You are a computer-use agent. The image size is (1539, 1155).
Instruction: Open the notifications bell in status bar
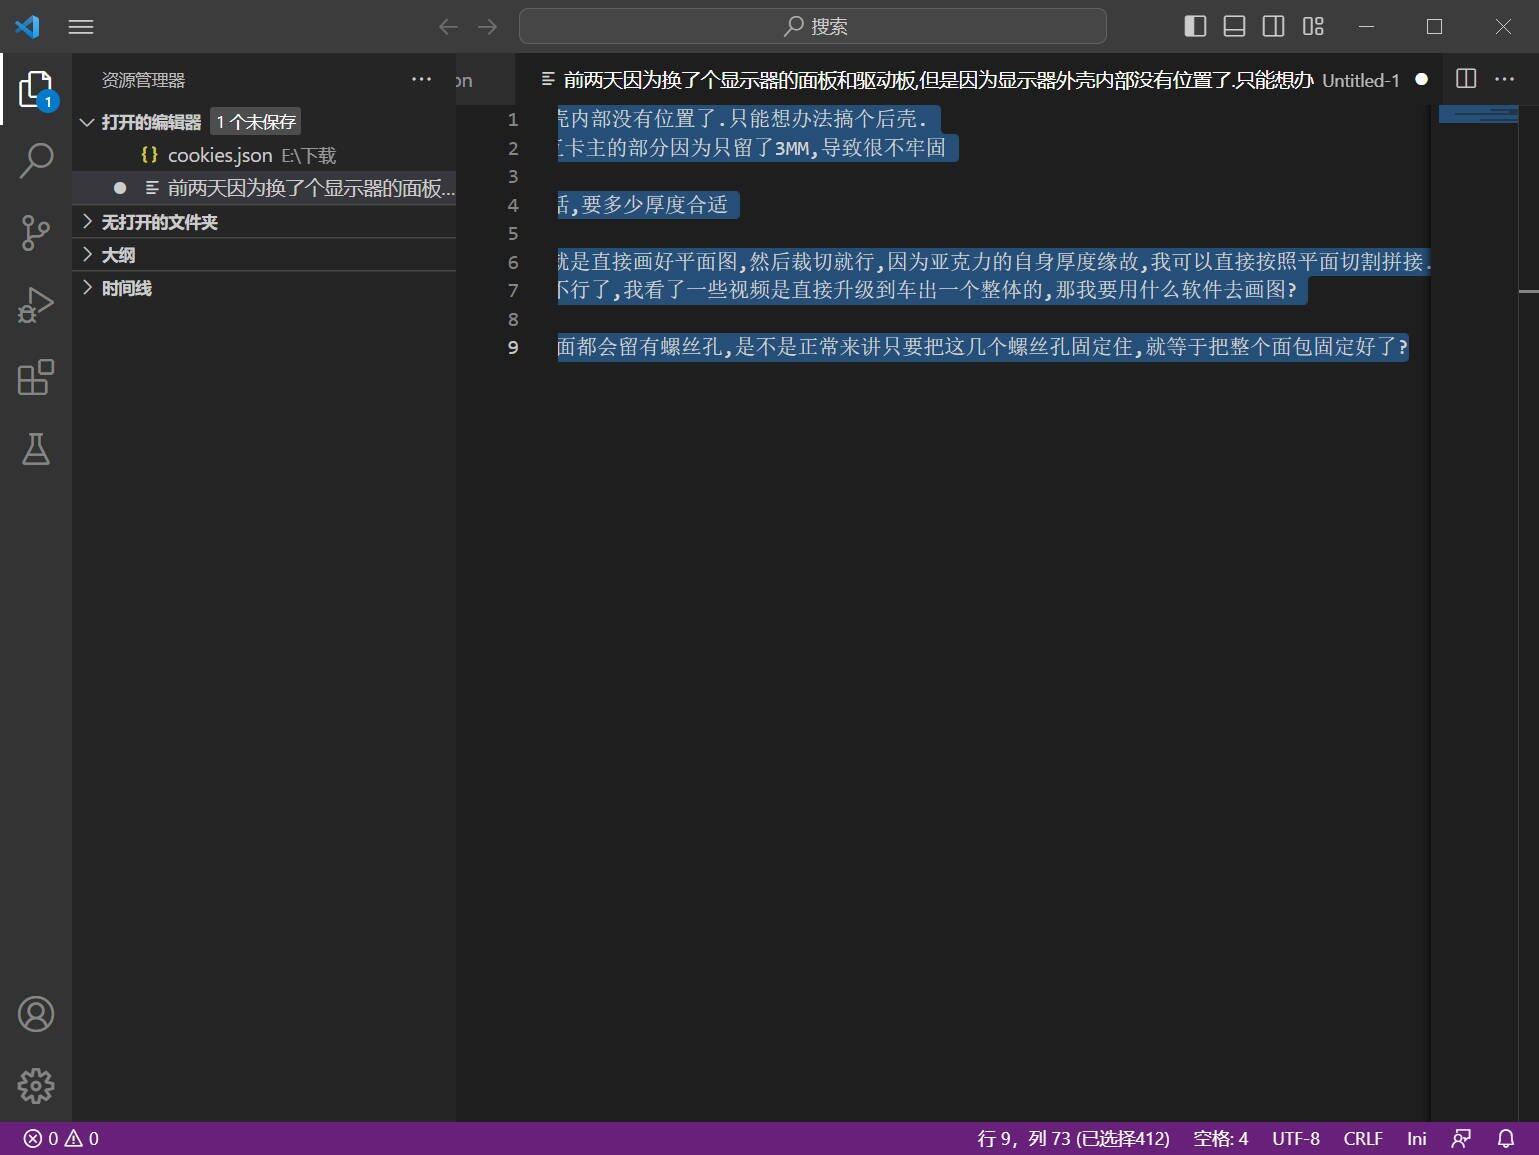(x=1505, y=1138)
